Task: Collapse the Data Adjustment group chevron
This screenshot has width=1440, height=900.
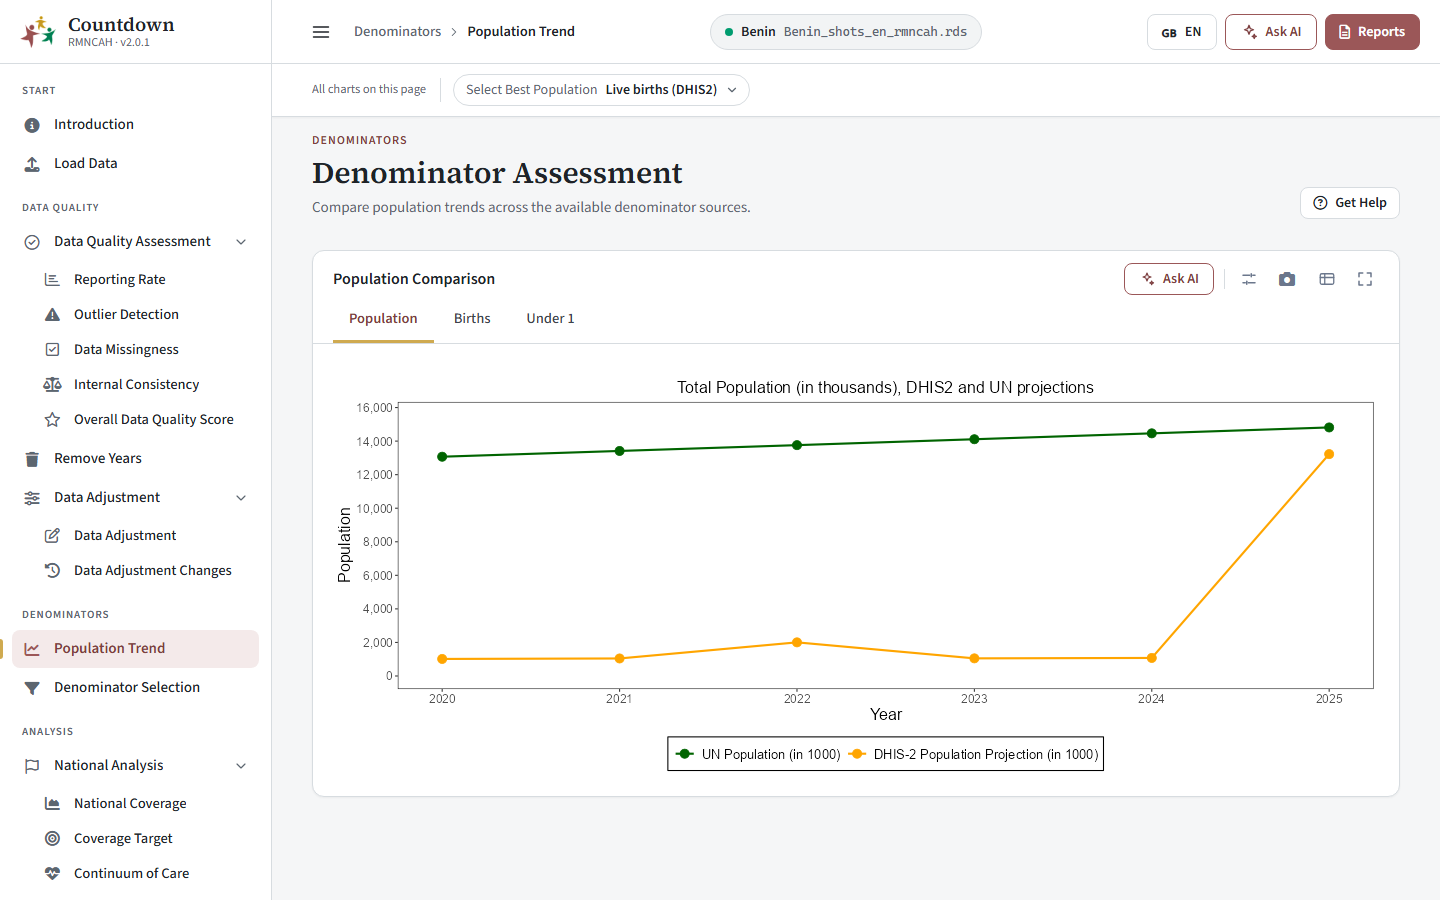Action: coord(241,498)
